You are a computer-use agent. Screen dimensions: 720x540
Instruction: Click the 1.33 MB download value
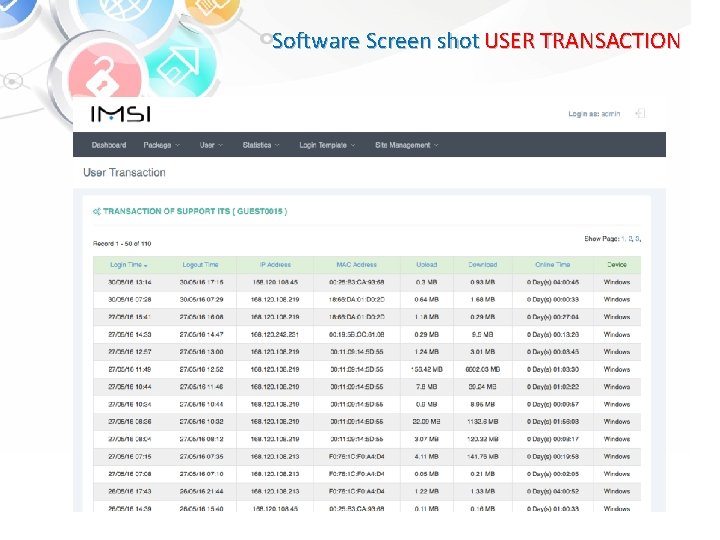(483, 492)
